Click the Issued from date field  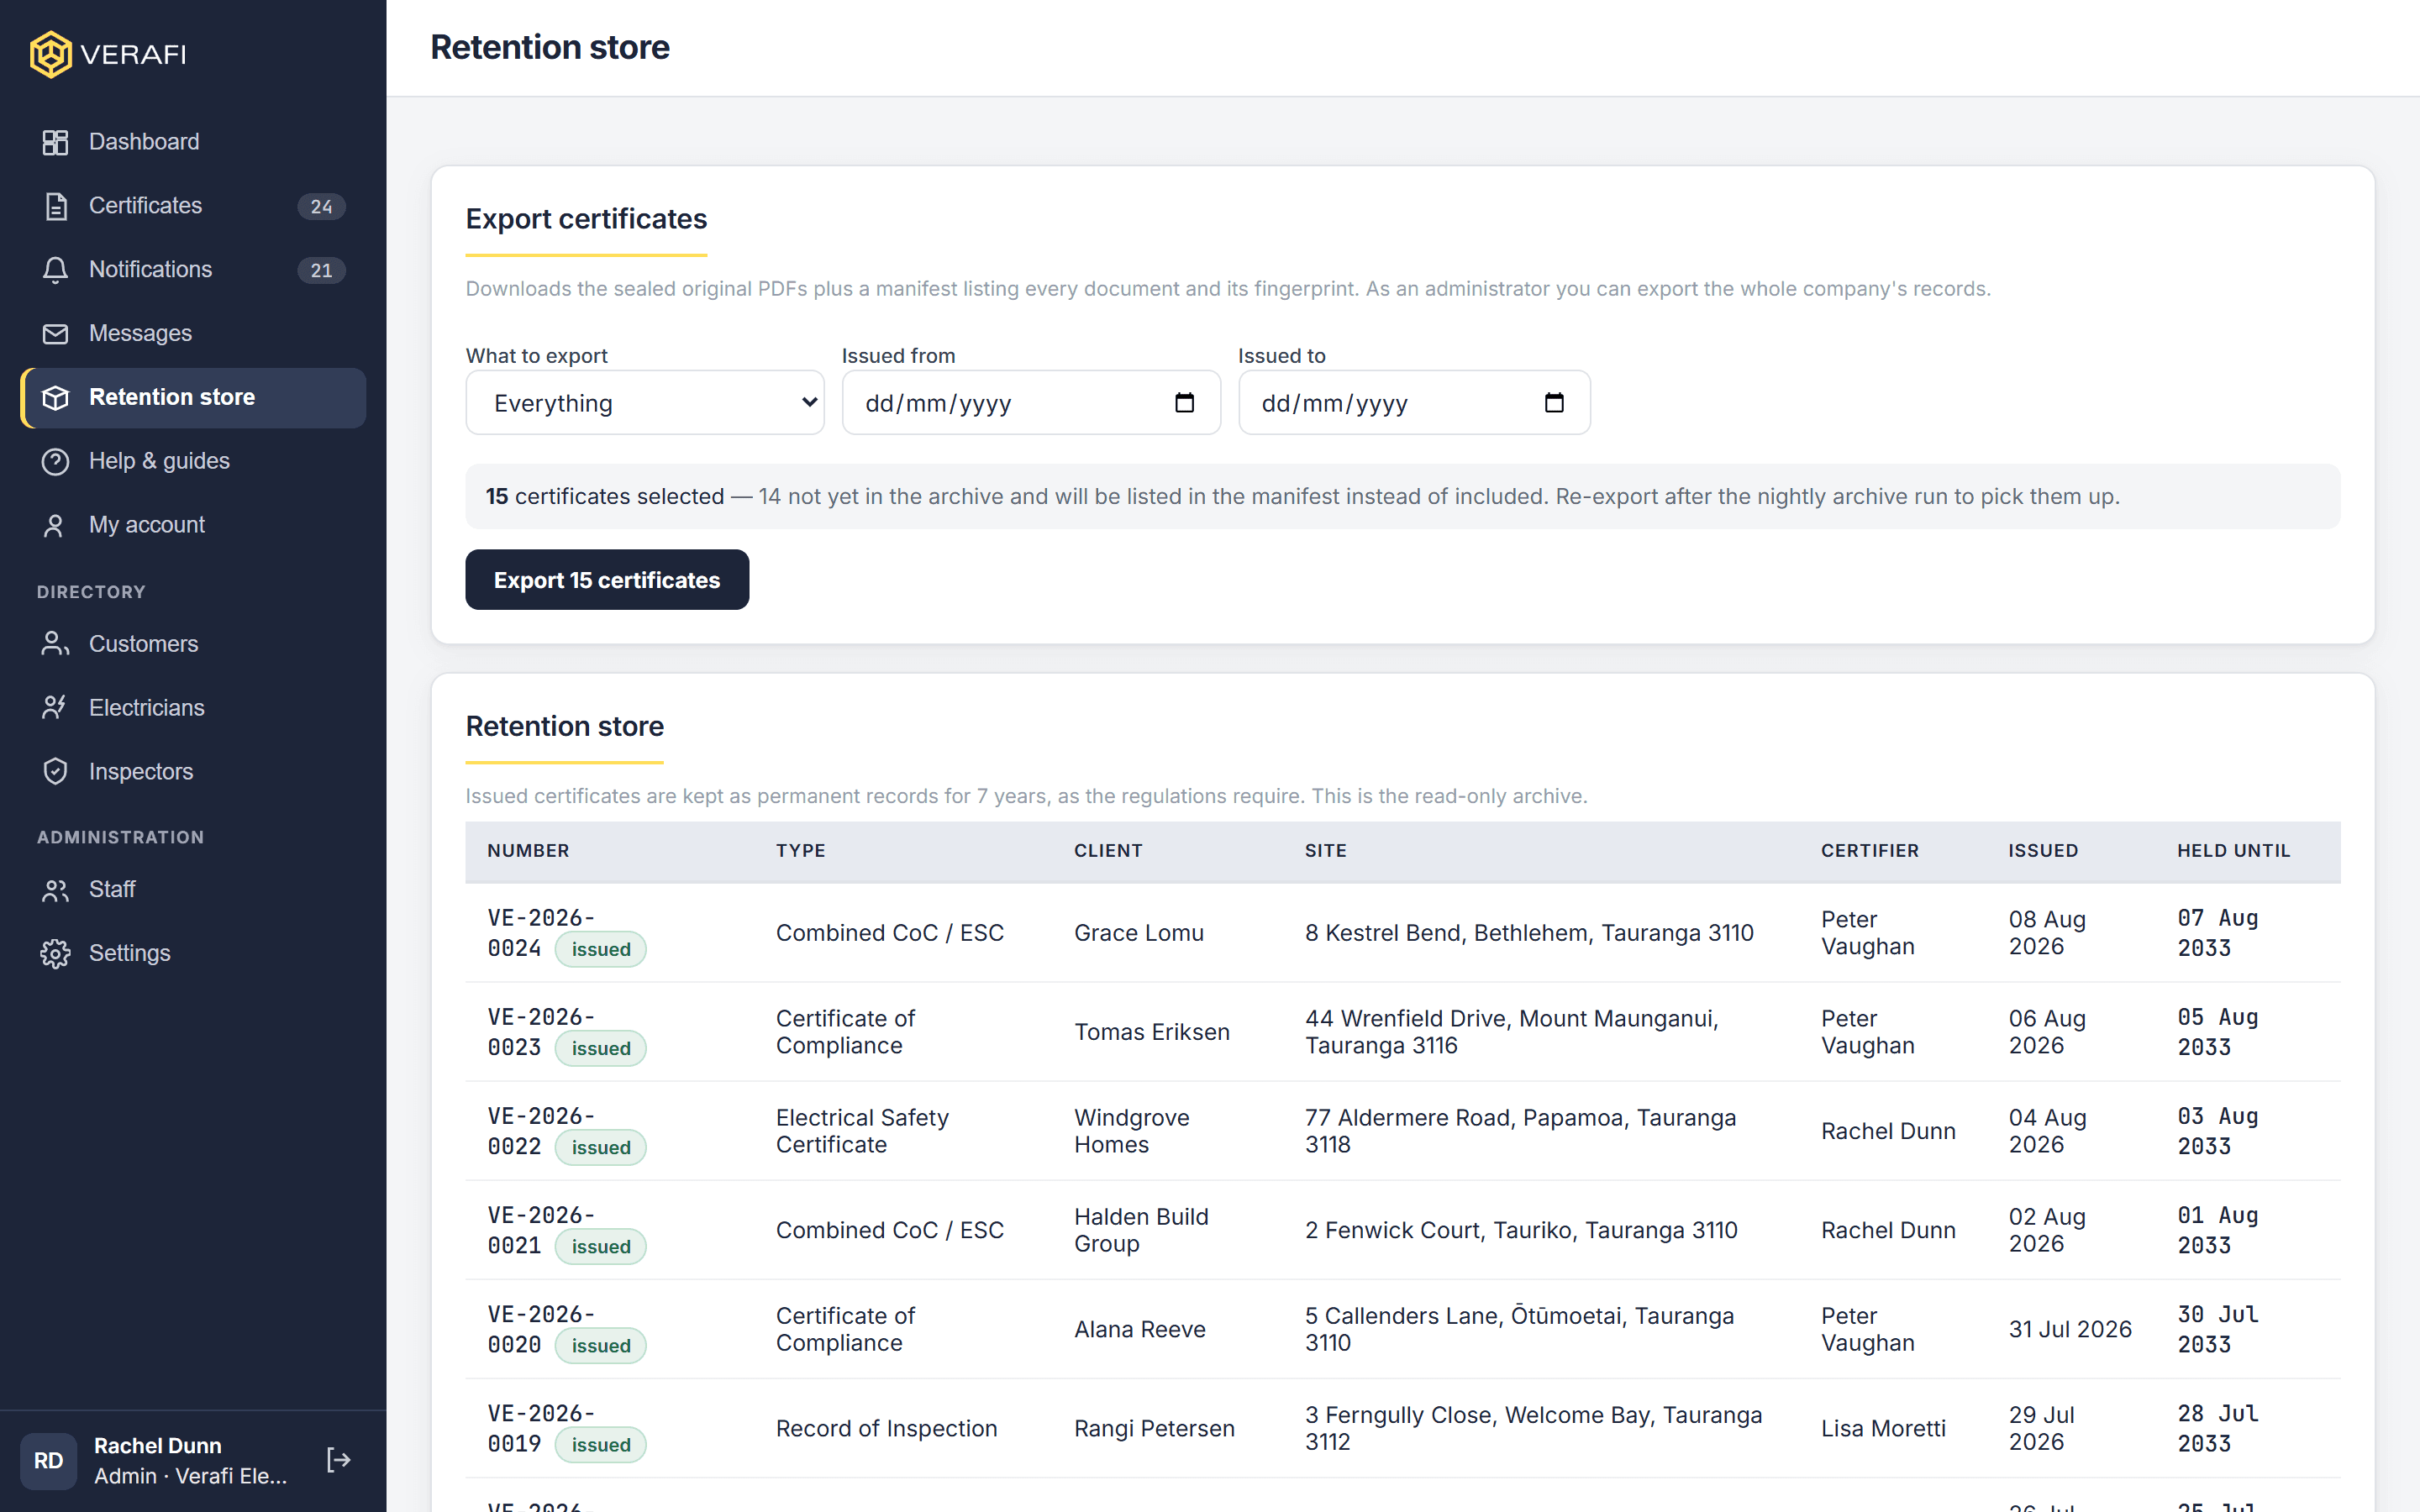(1031, 403)
